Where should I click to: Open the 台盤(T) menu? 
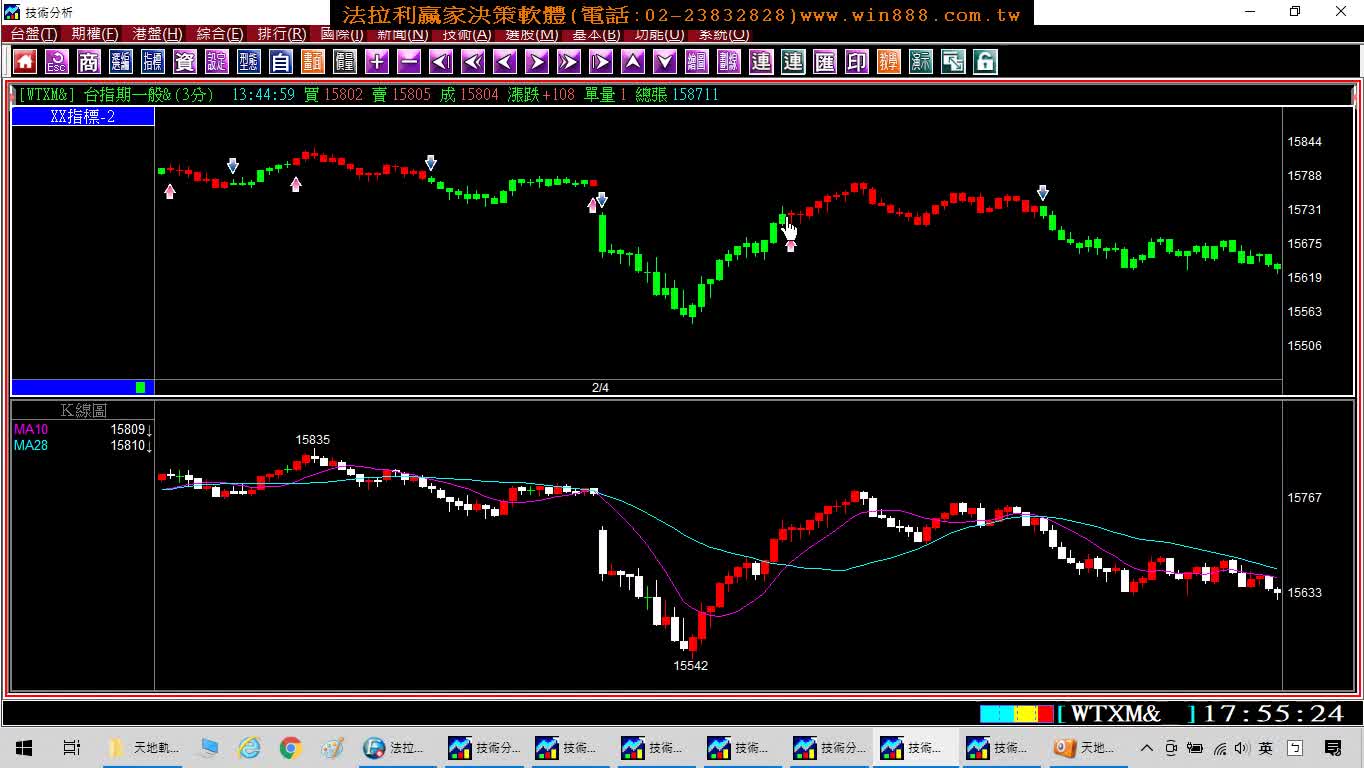(33, 34)
